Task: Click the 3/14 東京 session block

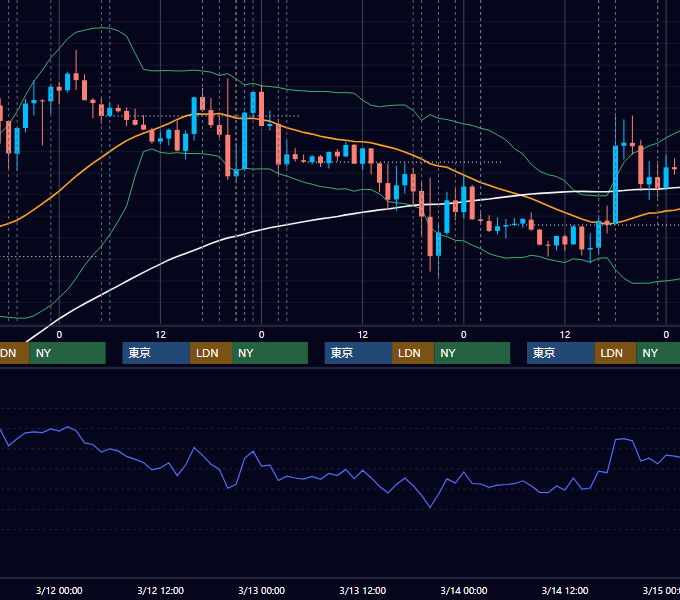Action: click(x=561, y=353)
